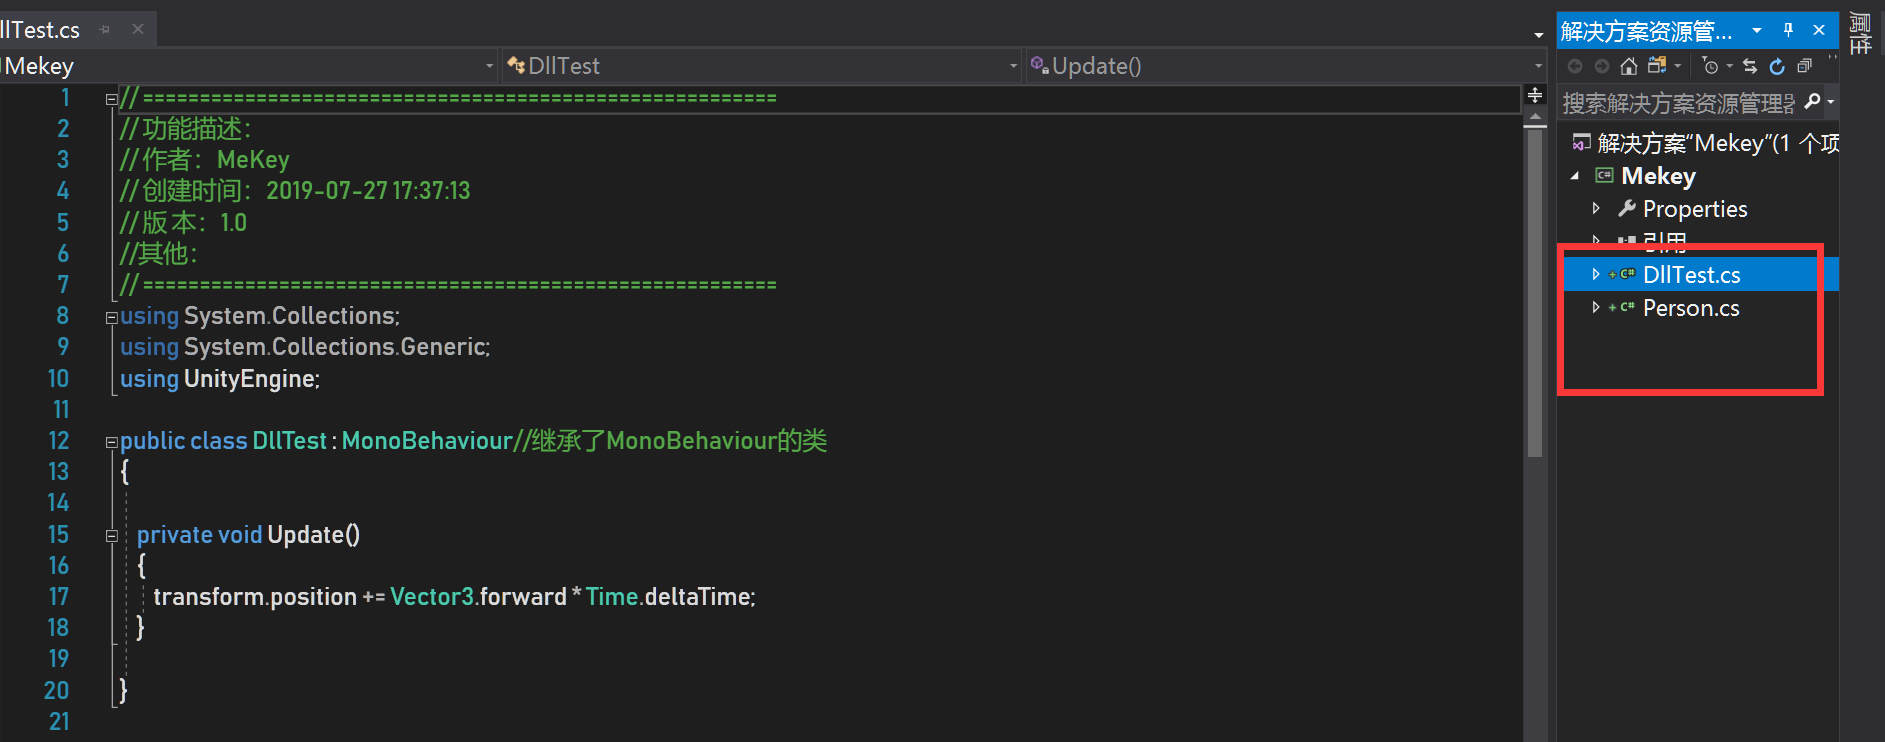
Task: Open the Mekey project navigation dropdown
Action: (x=490, y=66)
